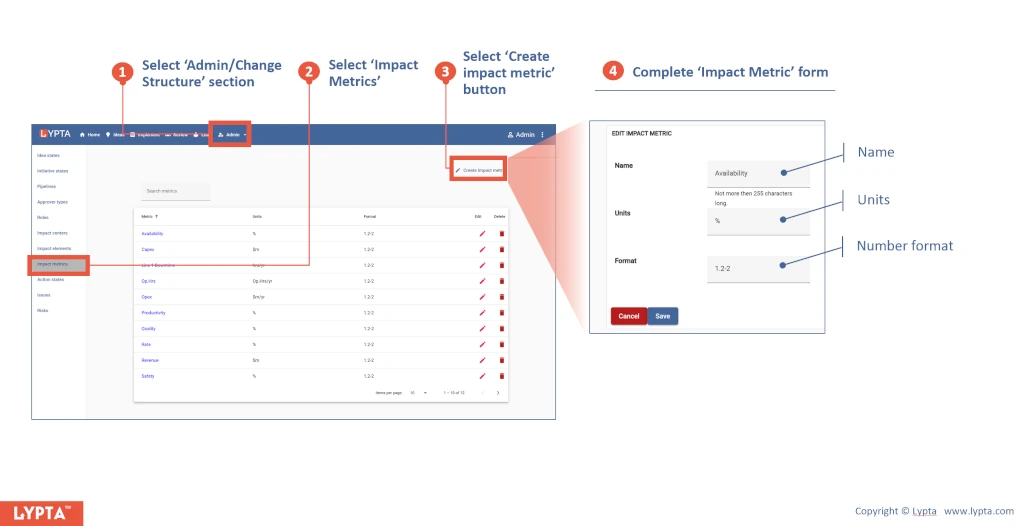Delete the Quality metric row
The image size is (1024, 526).
pyautogui.click(x=502, y=329)
